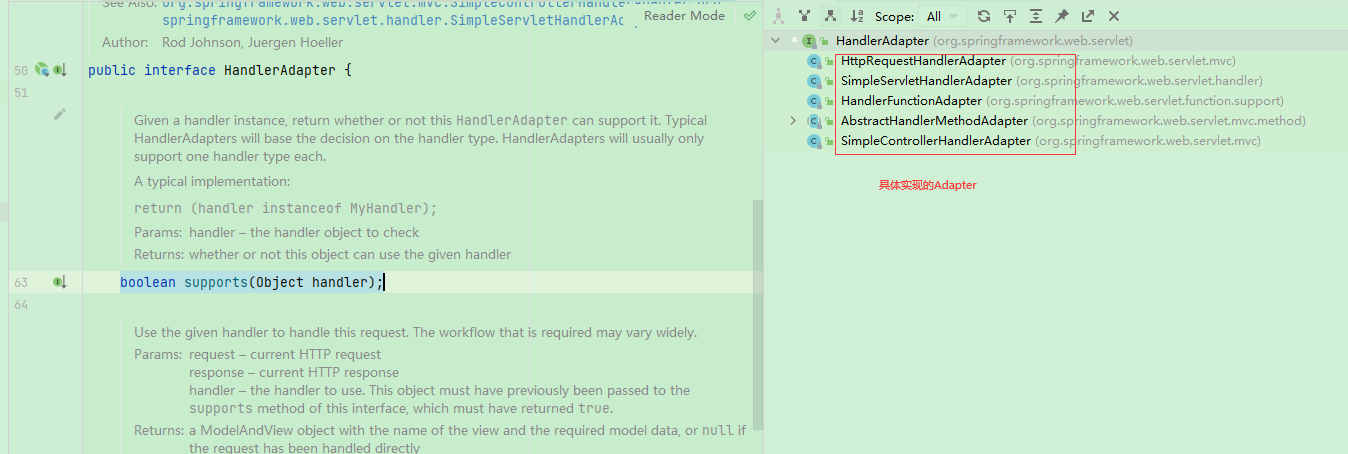Click HttpRequestHandlerAdapter class icon
The height and width of the screenshot is (454, 1348).
[814, 61]
